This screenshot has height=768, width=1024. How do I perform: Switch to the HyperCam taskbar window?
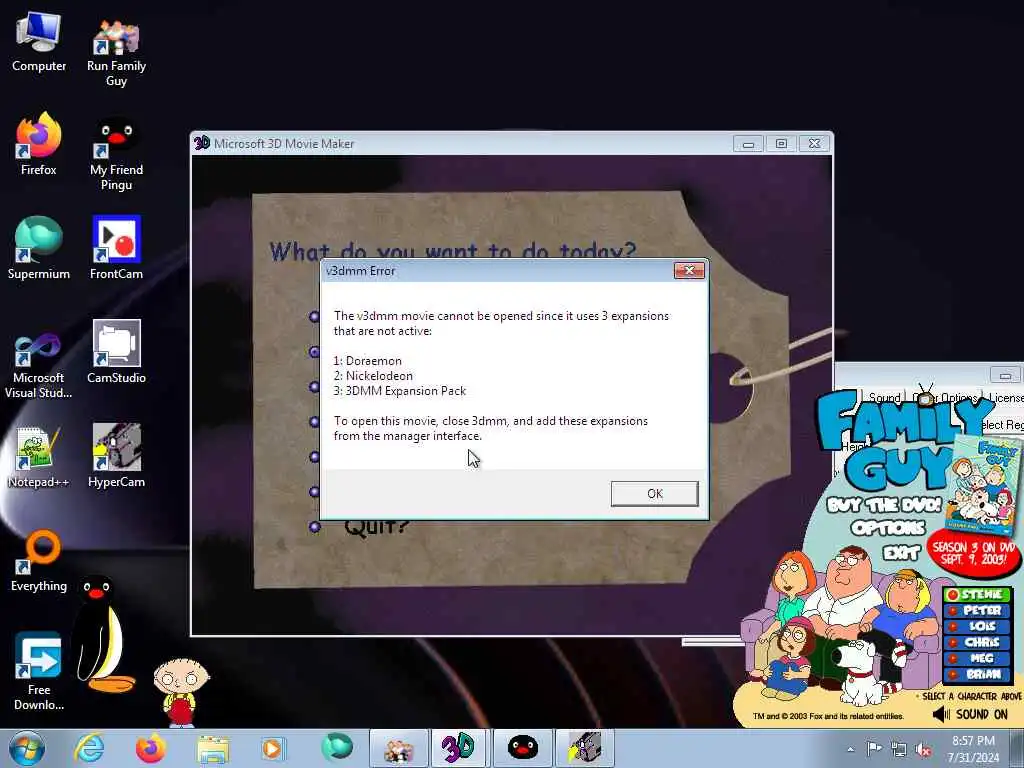coord(584,748)
